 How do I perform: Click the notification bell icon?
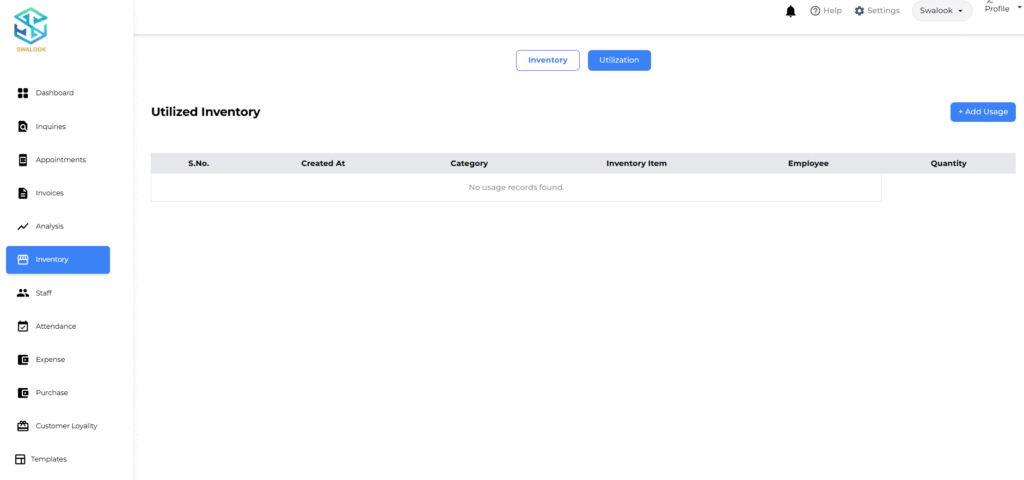[x=791, y=11]
